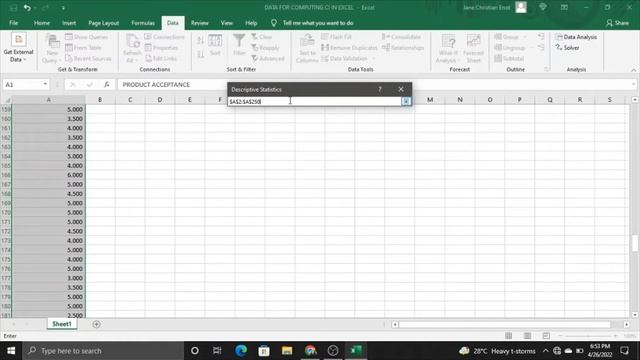Click Forecast Sheet

tap(473, 49)
